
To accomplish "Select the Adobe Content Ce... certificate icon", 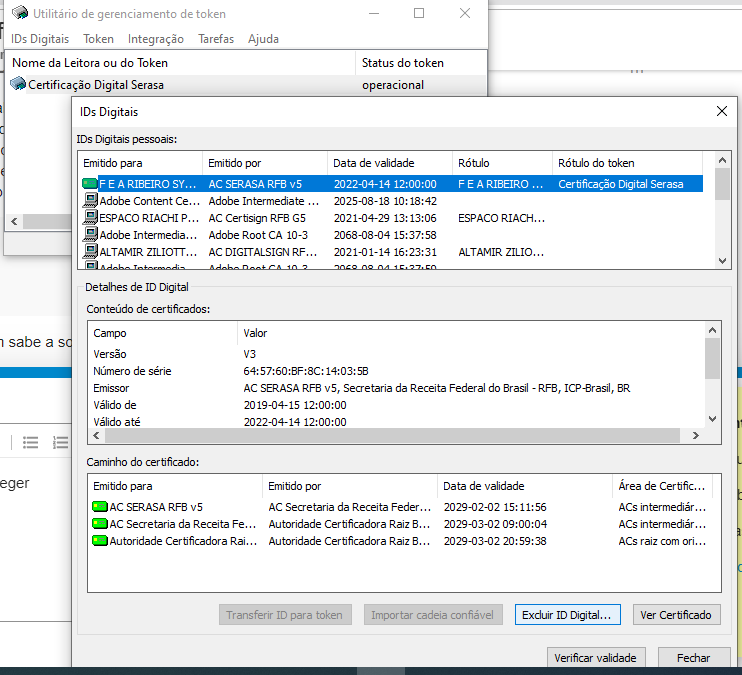I will (90, 200).
